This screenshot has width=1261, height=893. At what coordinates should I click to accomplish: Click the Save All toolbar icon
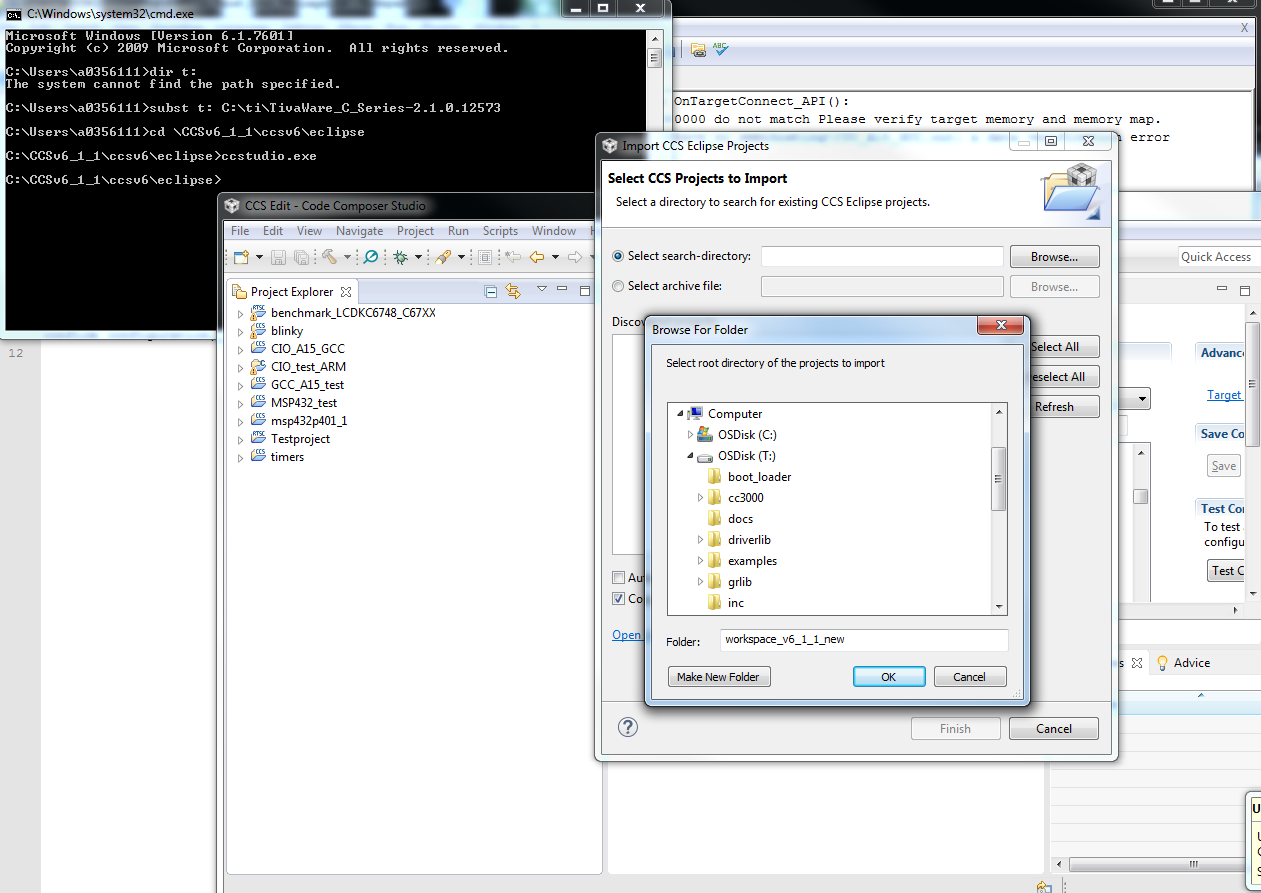click(x=301, y=257)
